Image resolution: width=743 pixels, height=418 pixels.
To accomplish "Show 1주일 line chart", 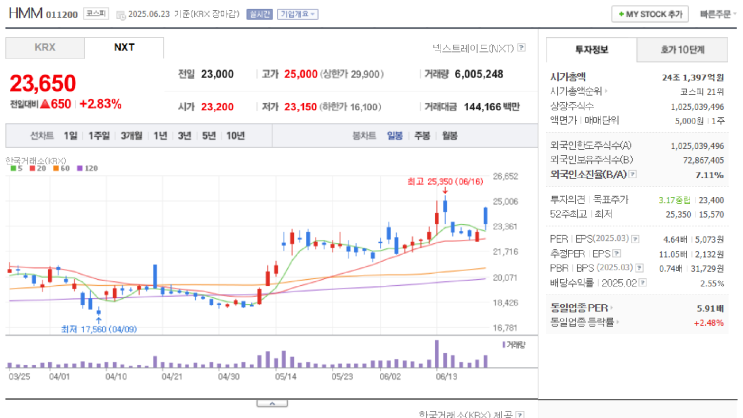I will point(99,136).
